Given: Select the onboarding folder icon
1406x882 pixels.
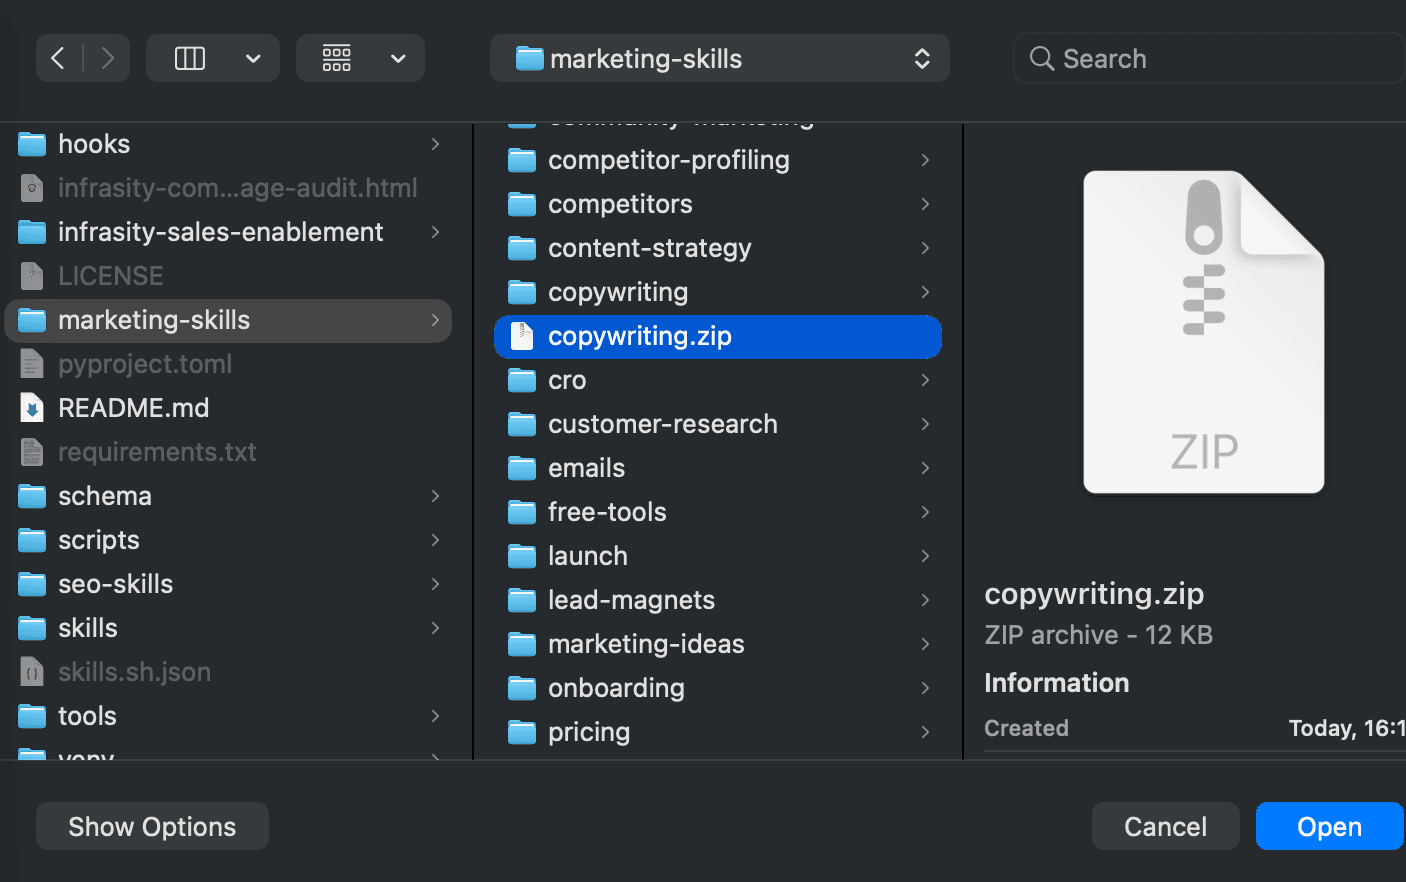Looking at the screenshot, I should (x=522, y=688).
